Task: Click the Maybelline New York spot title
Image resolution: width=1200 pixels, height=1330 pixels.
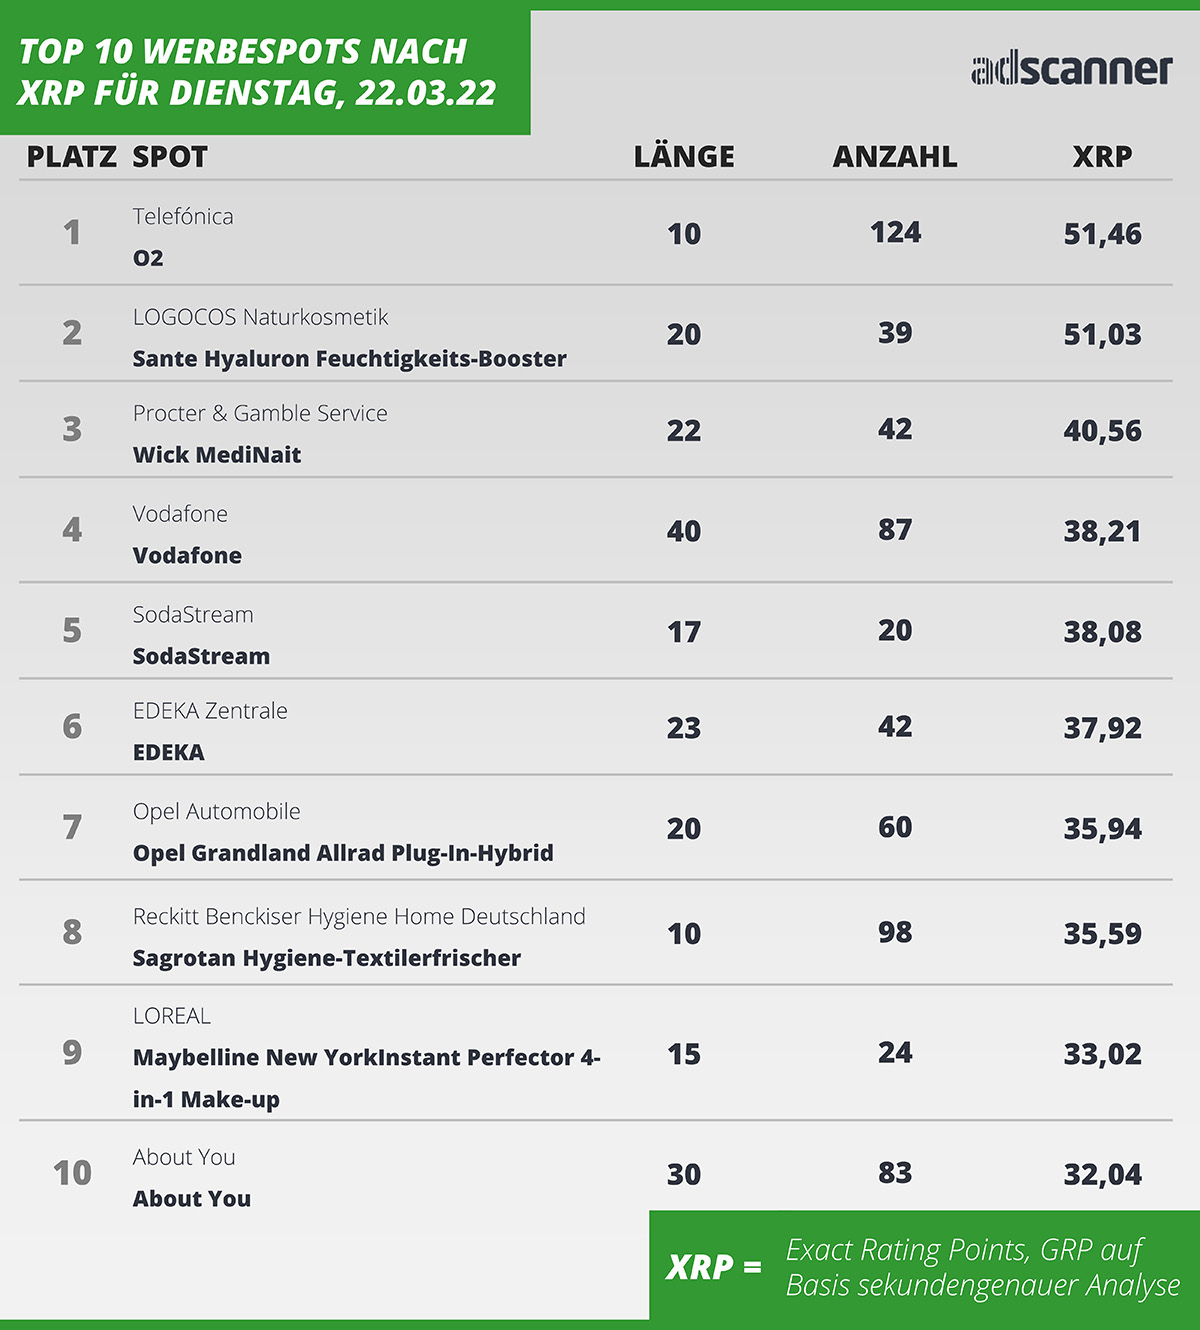Action: pos(366,1058)
